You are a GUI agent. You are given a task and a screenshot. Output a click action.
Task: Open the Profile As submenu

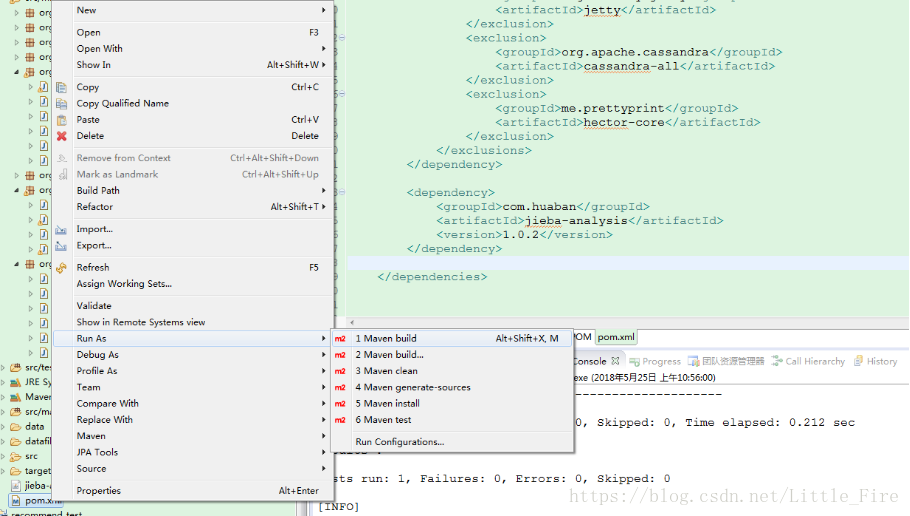click(x=193, y=371)
